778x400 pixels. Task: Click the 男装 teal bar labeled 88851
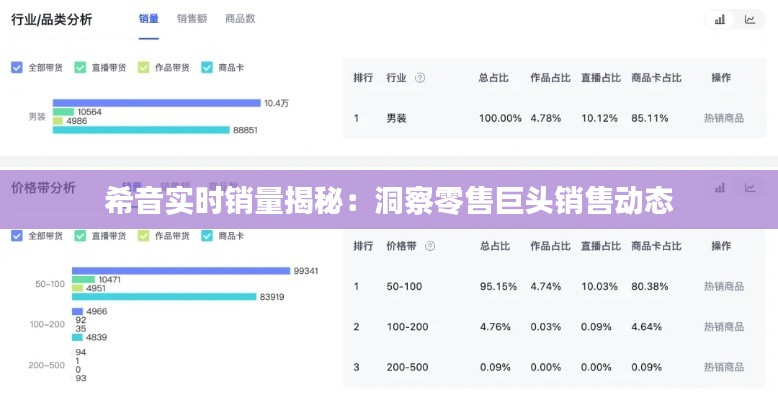coord(141,130)
